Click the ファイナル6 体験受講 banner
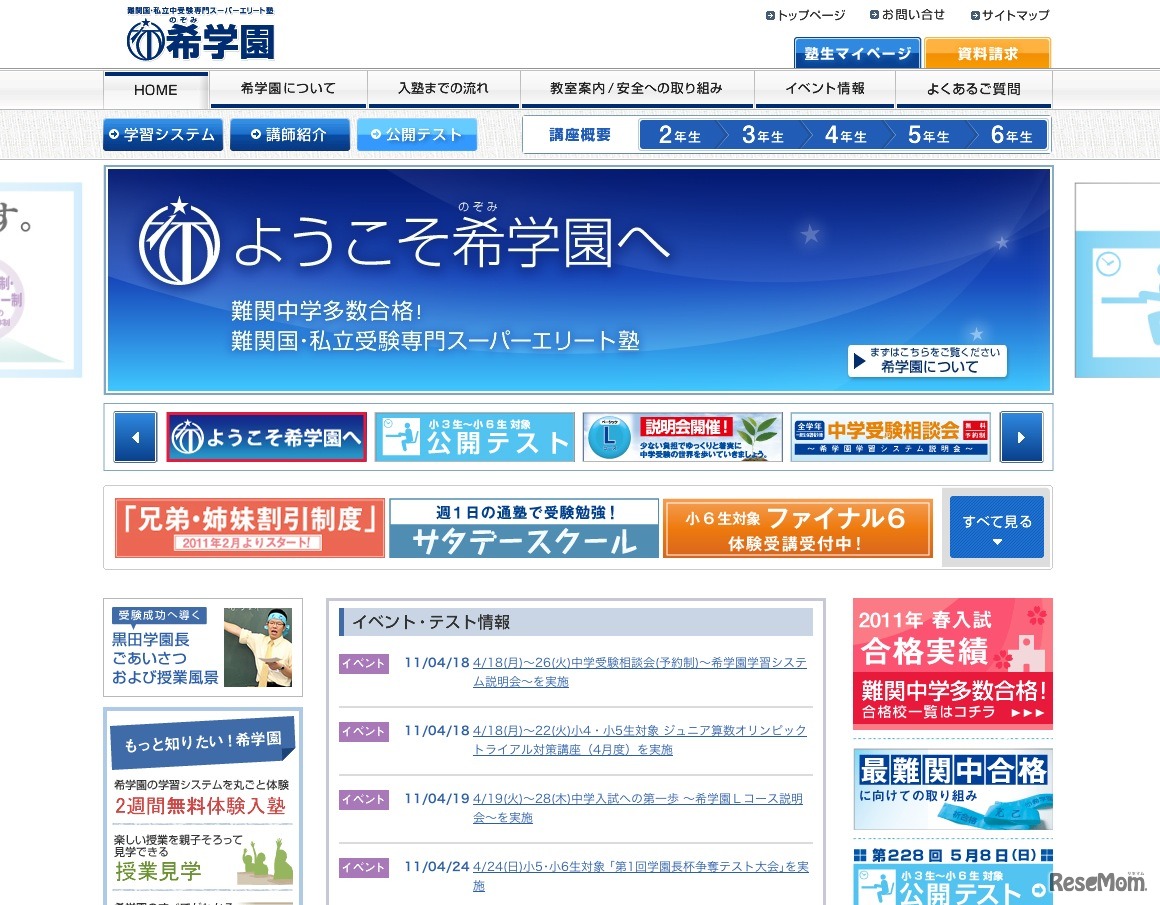 pyautogui.click(x=797, y=529)
